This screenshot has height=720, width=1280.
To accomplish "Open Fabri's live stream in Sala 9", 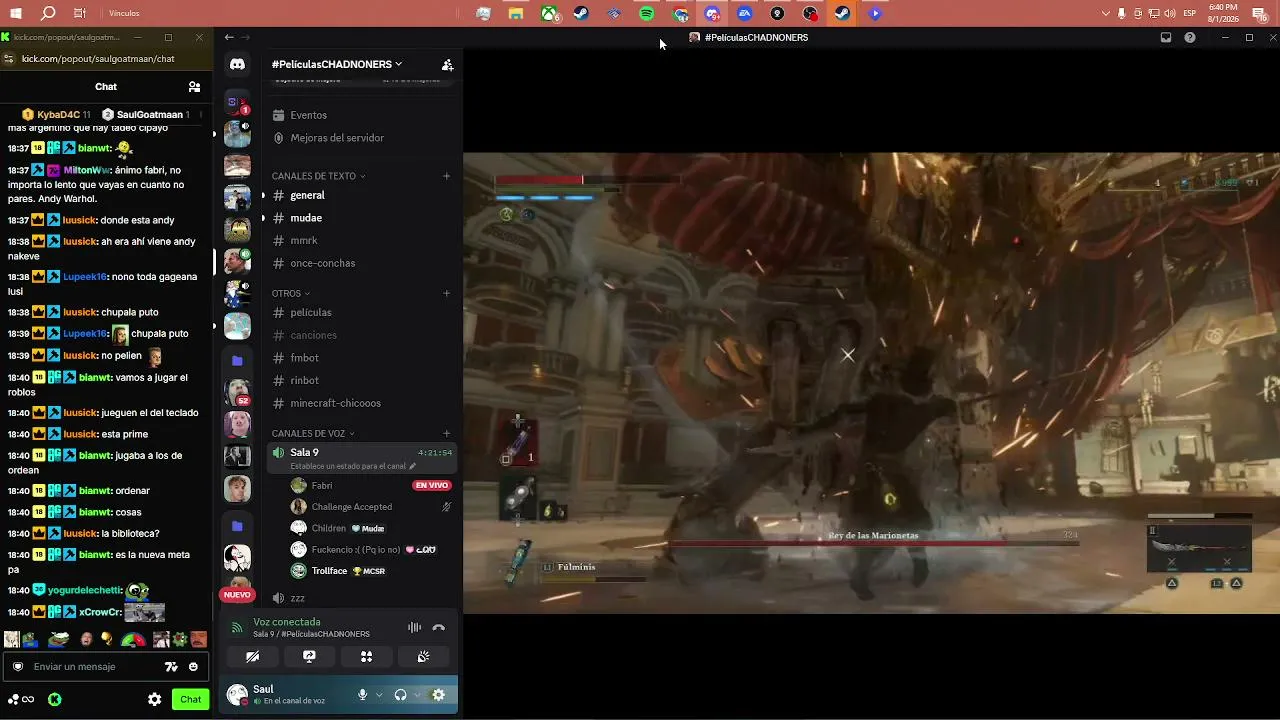I will click(x=432, y=486).
